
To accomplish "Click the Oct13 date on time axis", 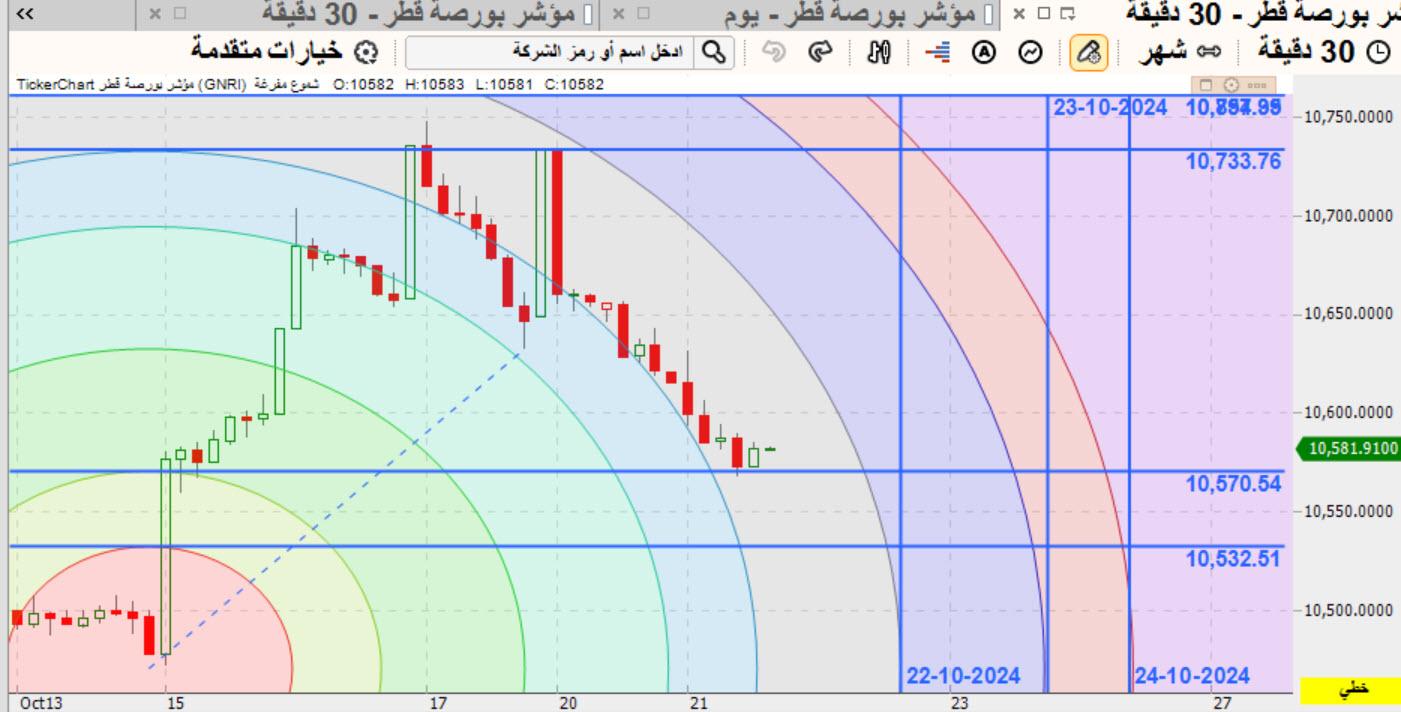I will pos(41,704).
